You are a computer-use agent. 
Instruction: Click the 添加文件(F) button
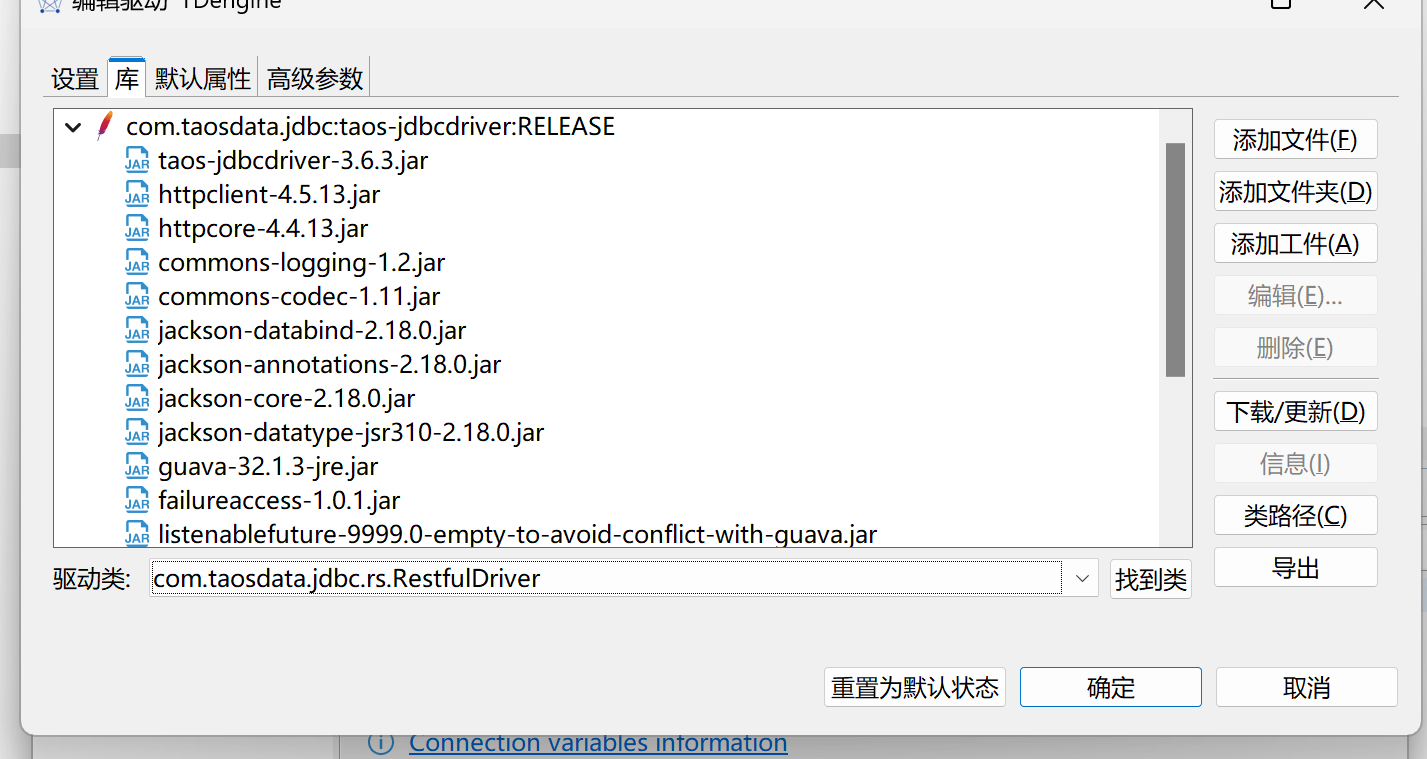pyautogui.click(x=1295, y=140)
